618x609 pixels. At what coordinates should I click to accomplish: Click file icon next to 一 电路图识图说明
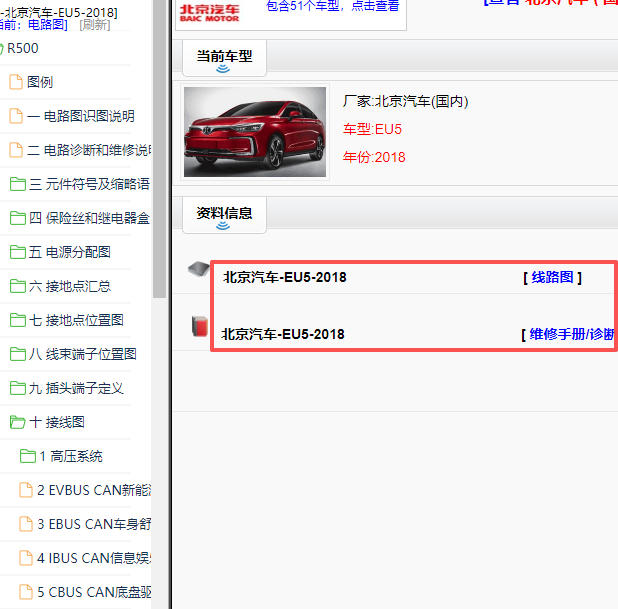coord(16,116)
